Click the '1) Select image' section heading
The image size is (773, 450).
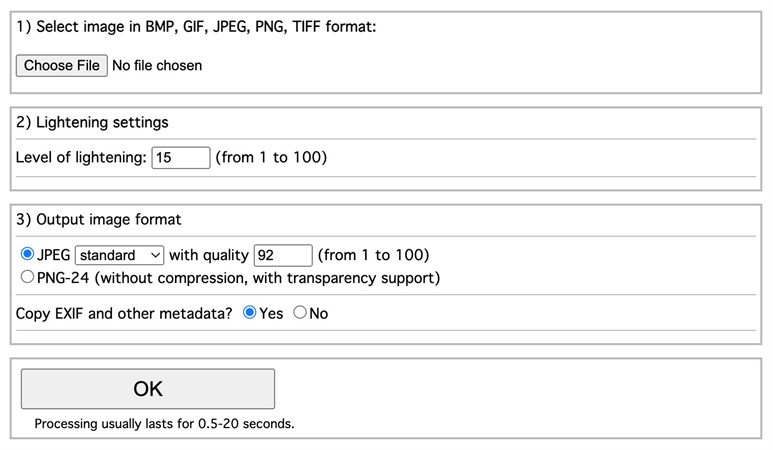pos(196,27)
